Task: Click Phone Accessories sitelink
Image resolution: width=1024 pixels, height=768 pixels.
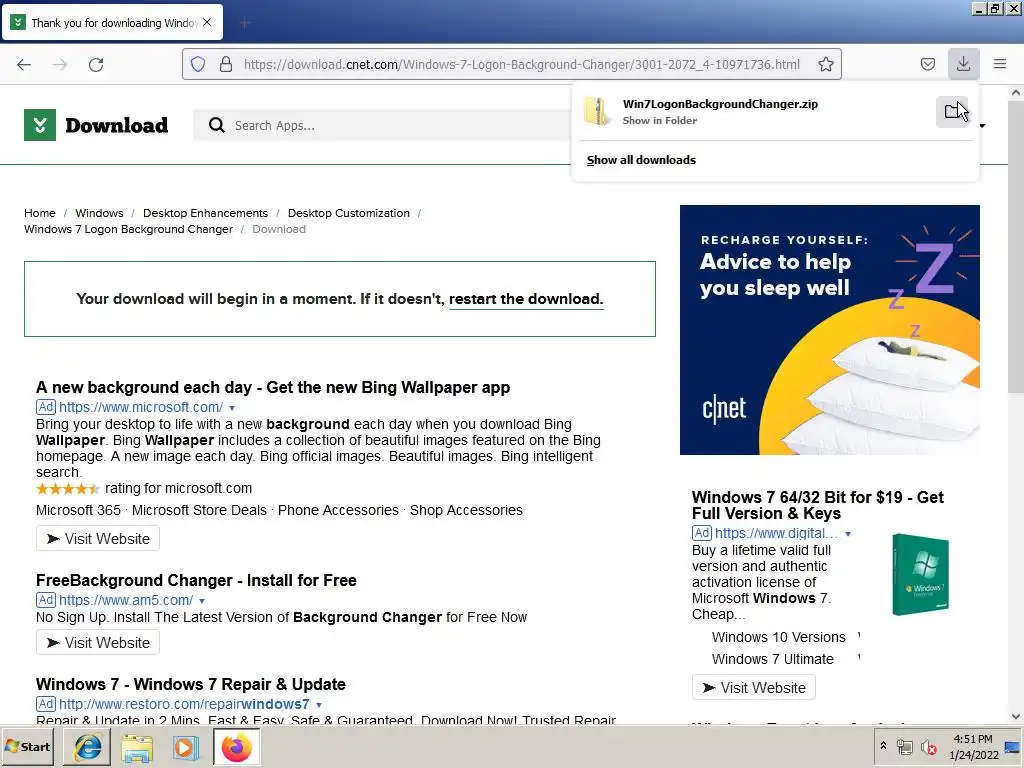Action: coord(338,510)
